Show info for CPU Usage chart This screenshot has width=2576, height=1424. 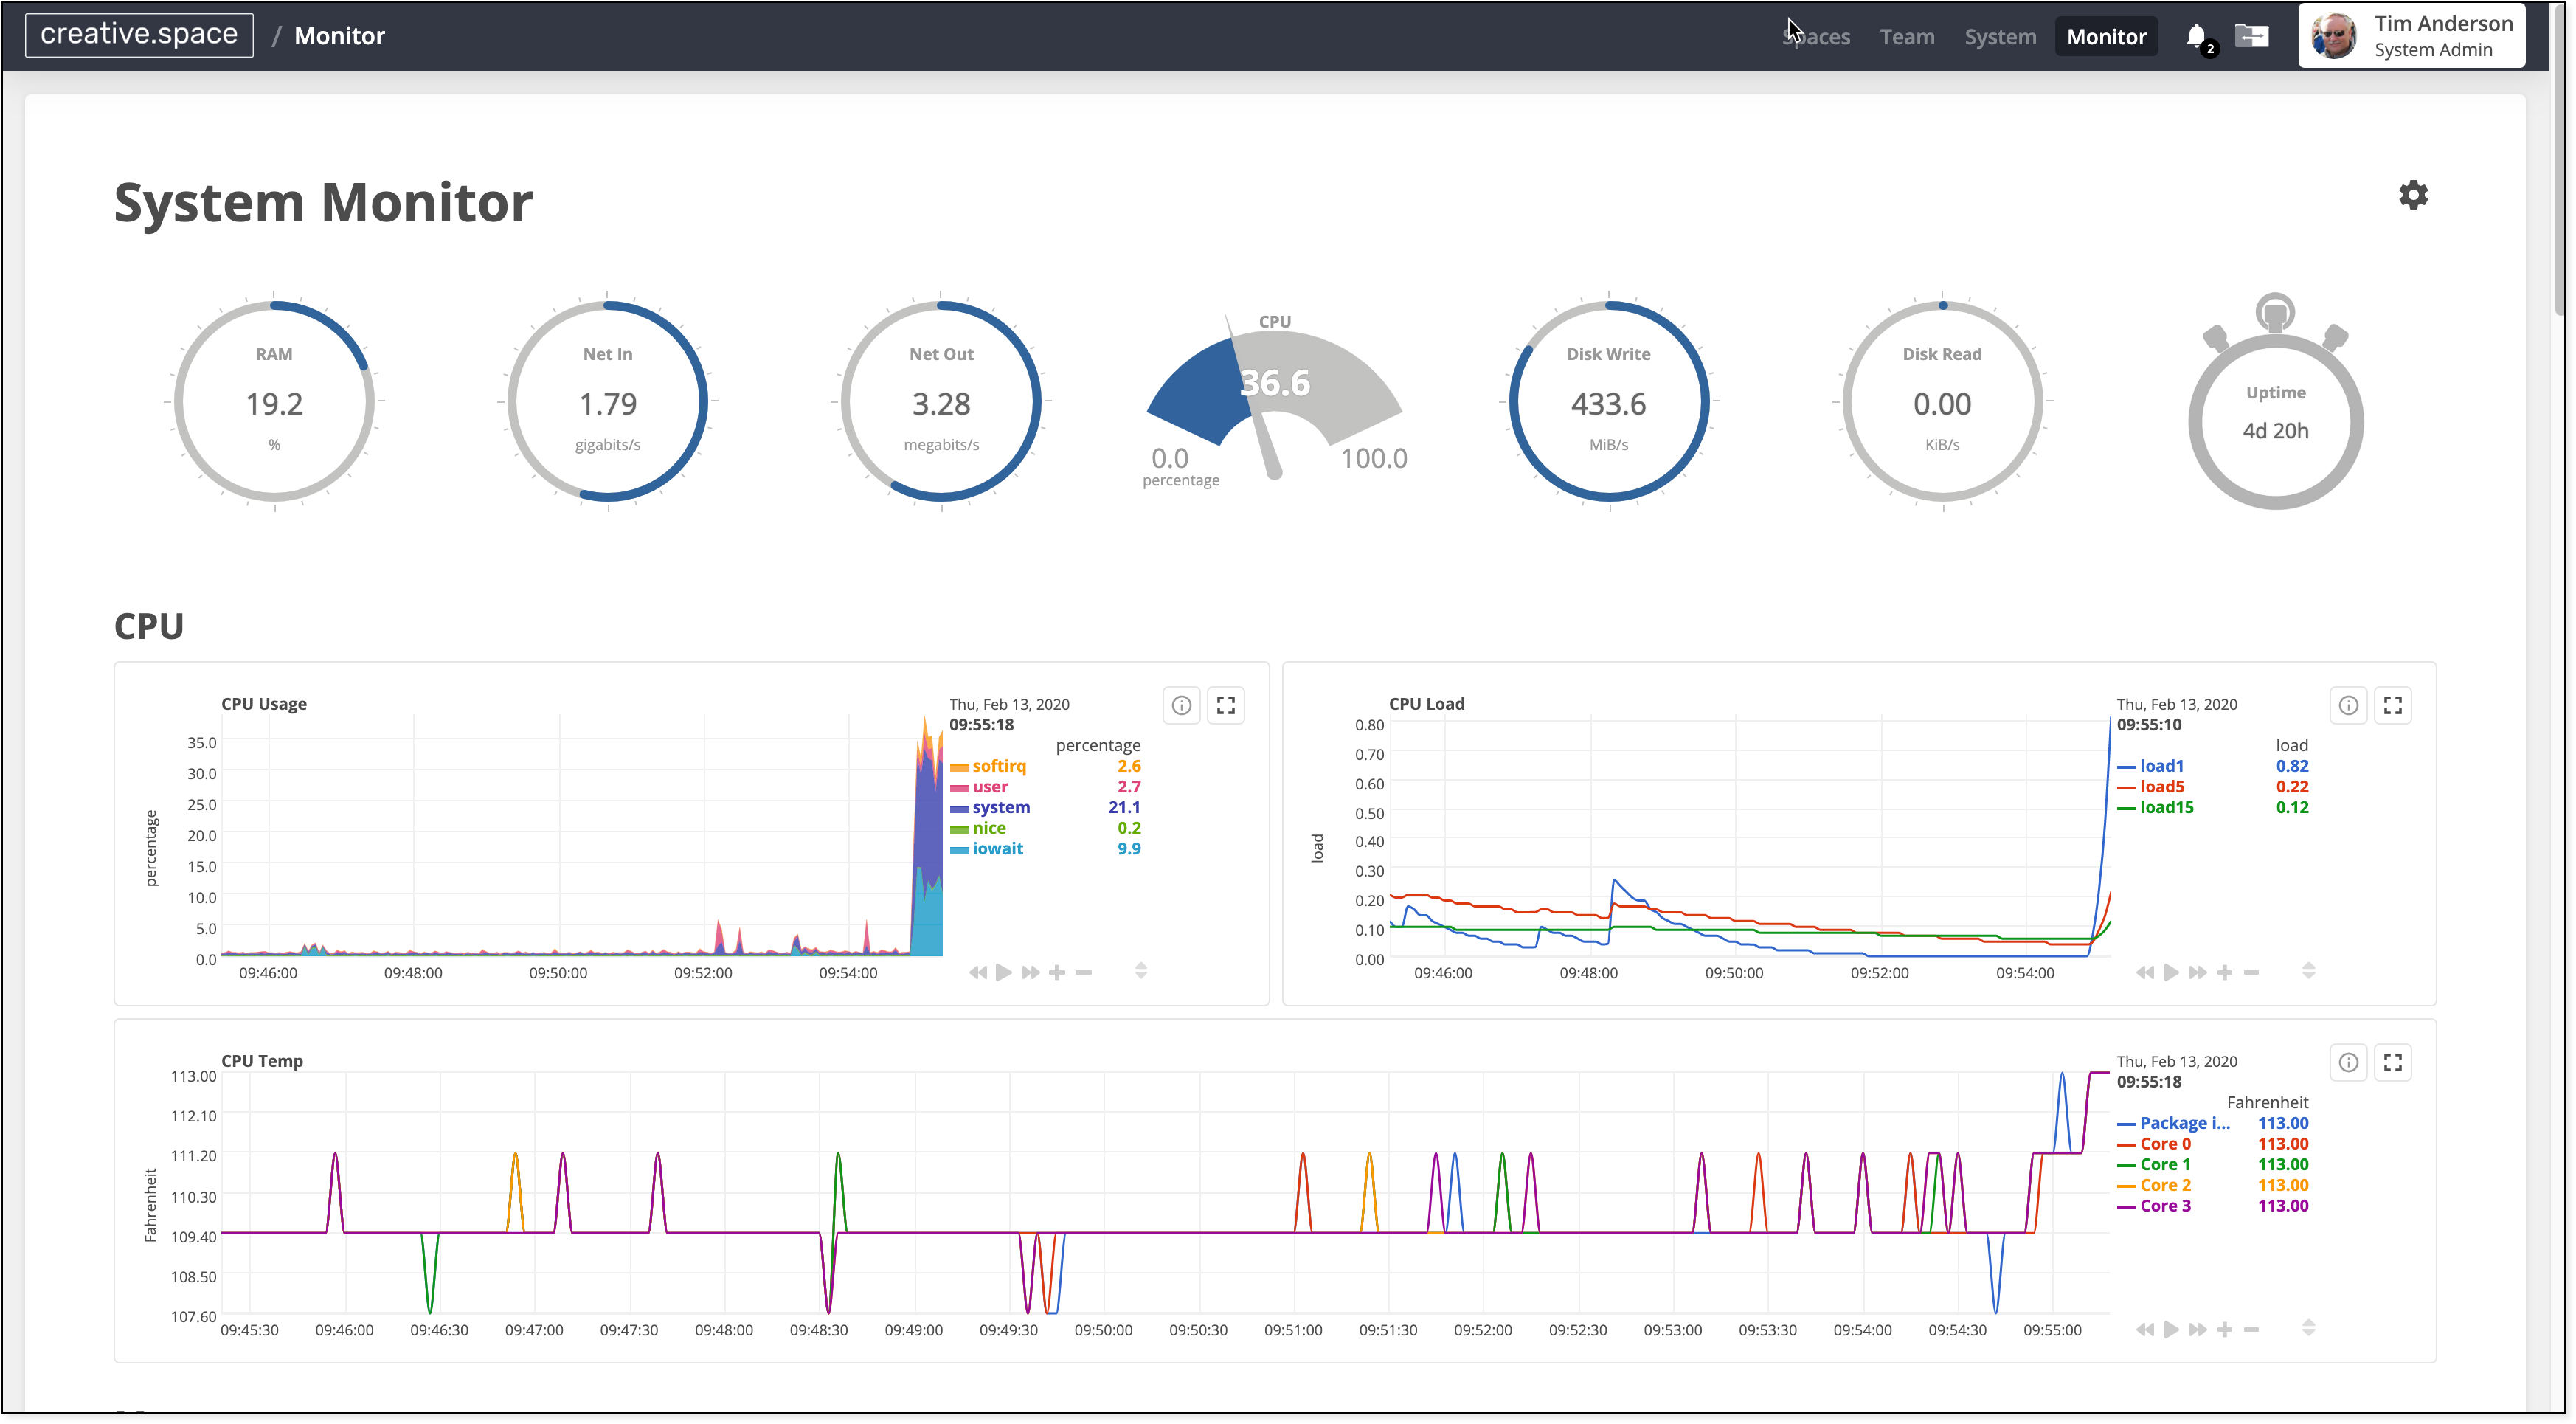click(x=1181, y=705)
